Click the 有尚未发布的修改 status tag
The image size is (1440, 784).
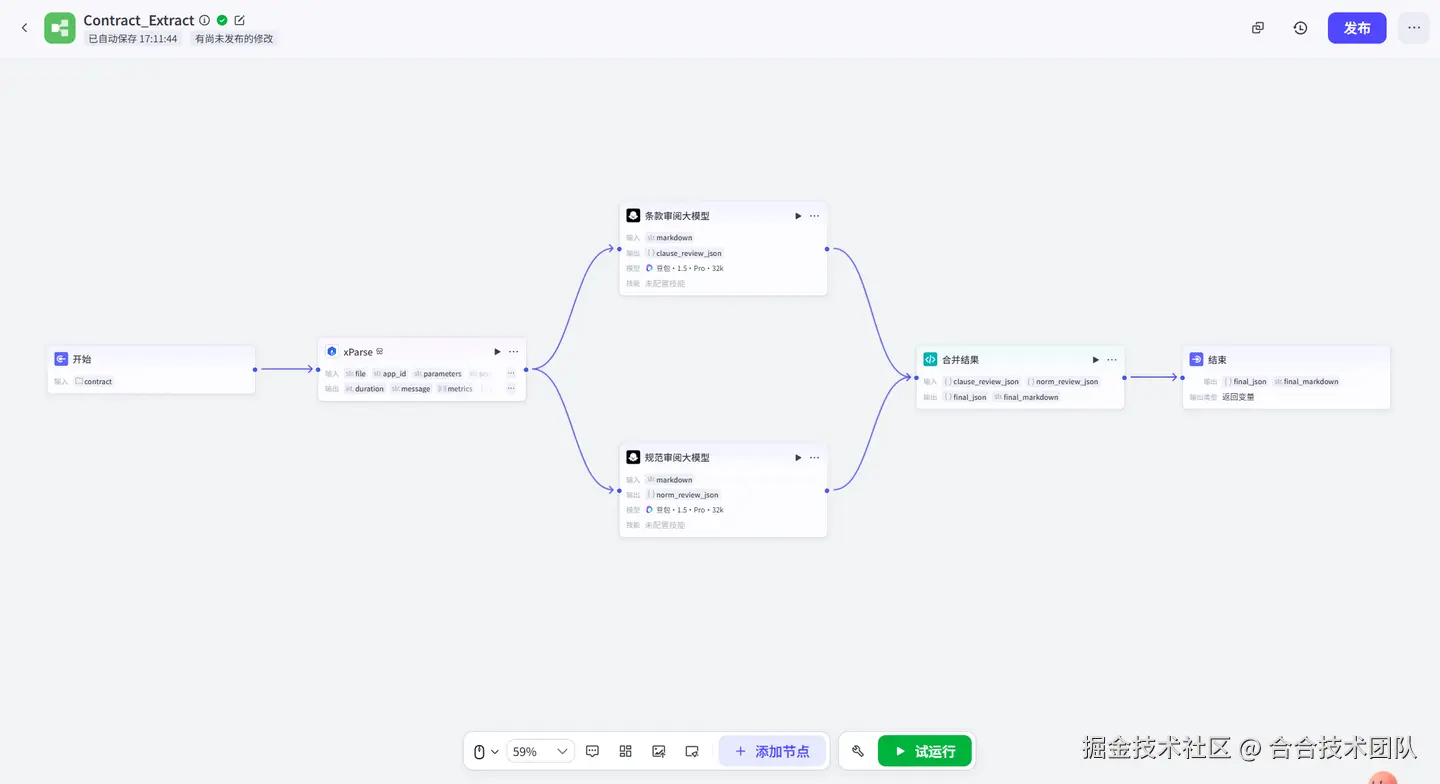tap(234, 39)
